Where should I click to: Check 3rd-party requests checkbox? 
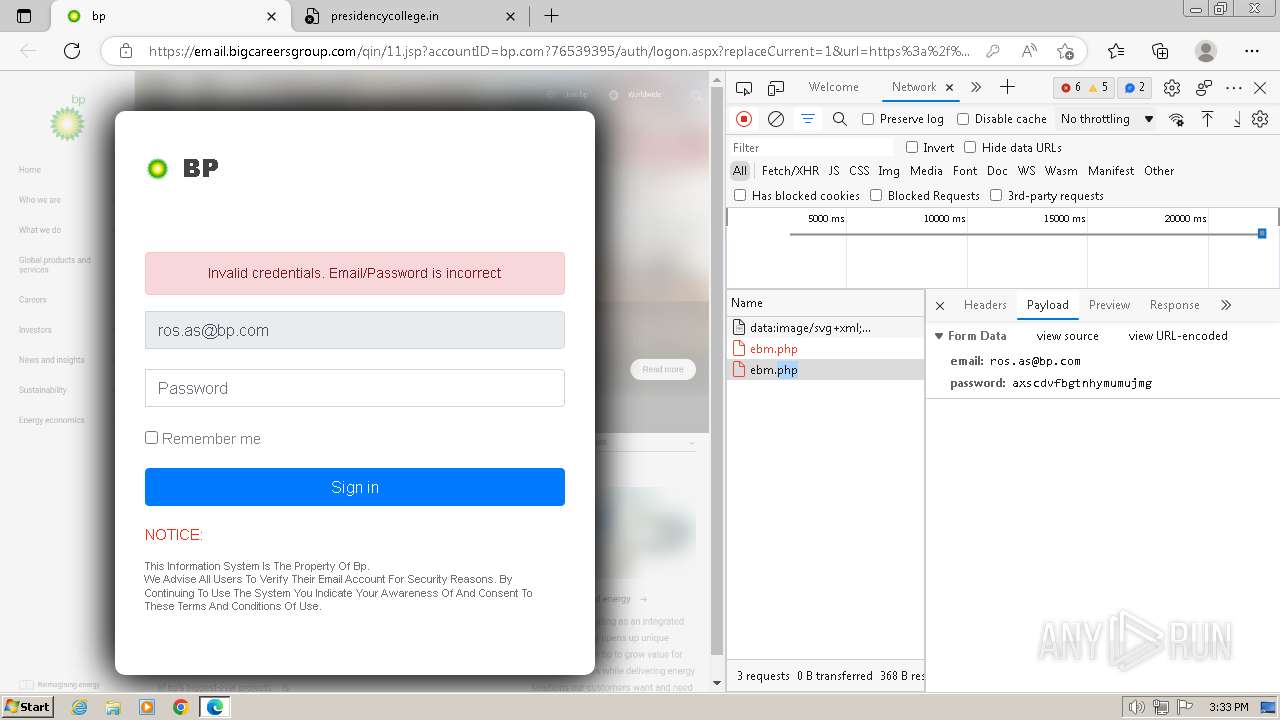point(996,195)
